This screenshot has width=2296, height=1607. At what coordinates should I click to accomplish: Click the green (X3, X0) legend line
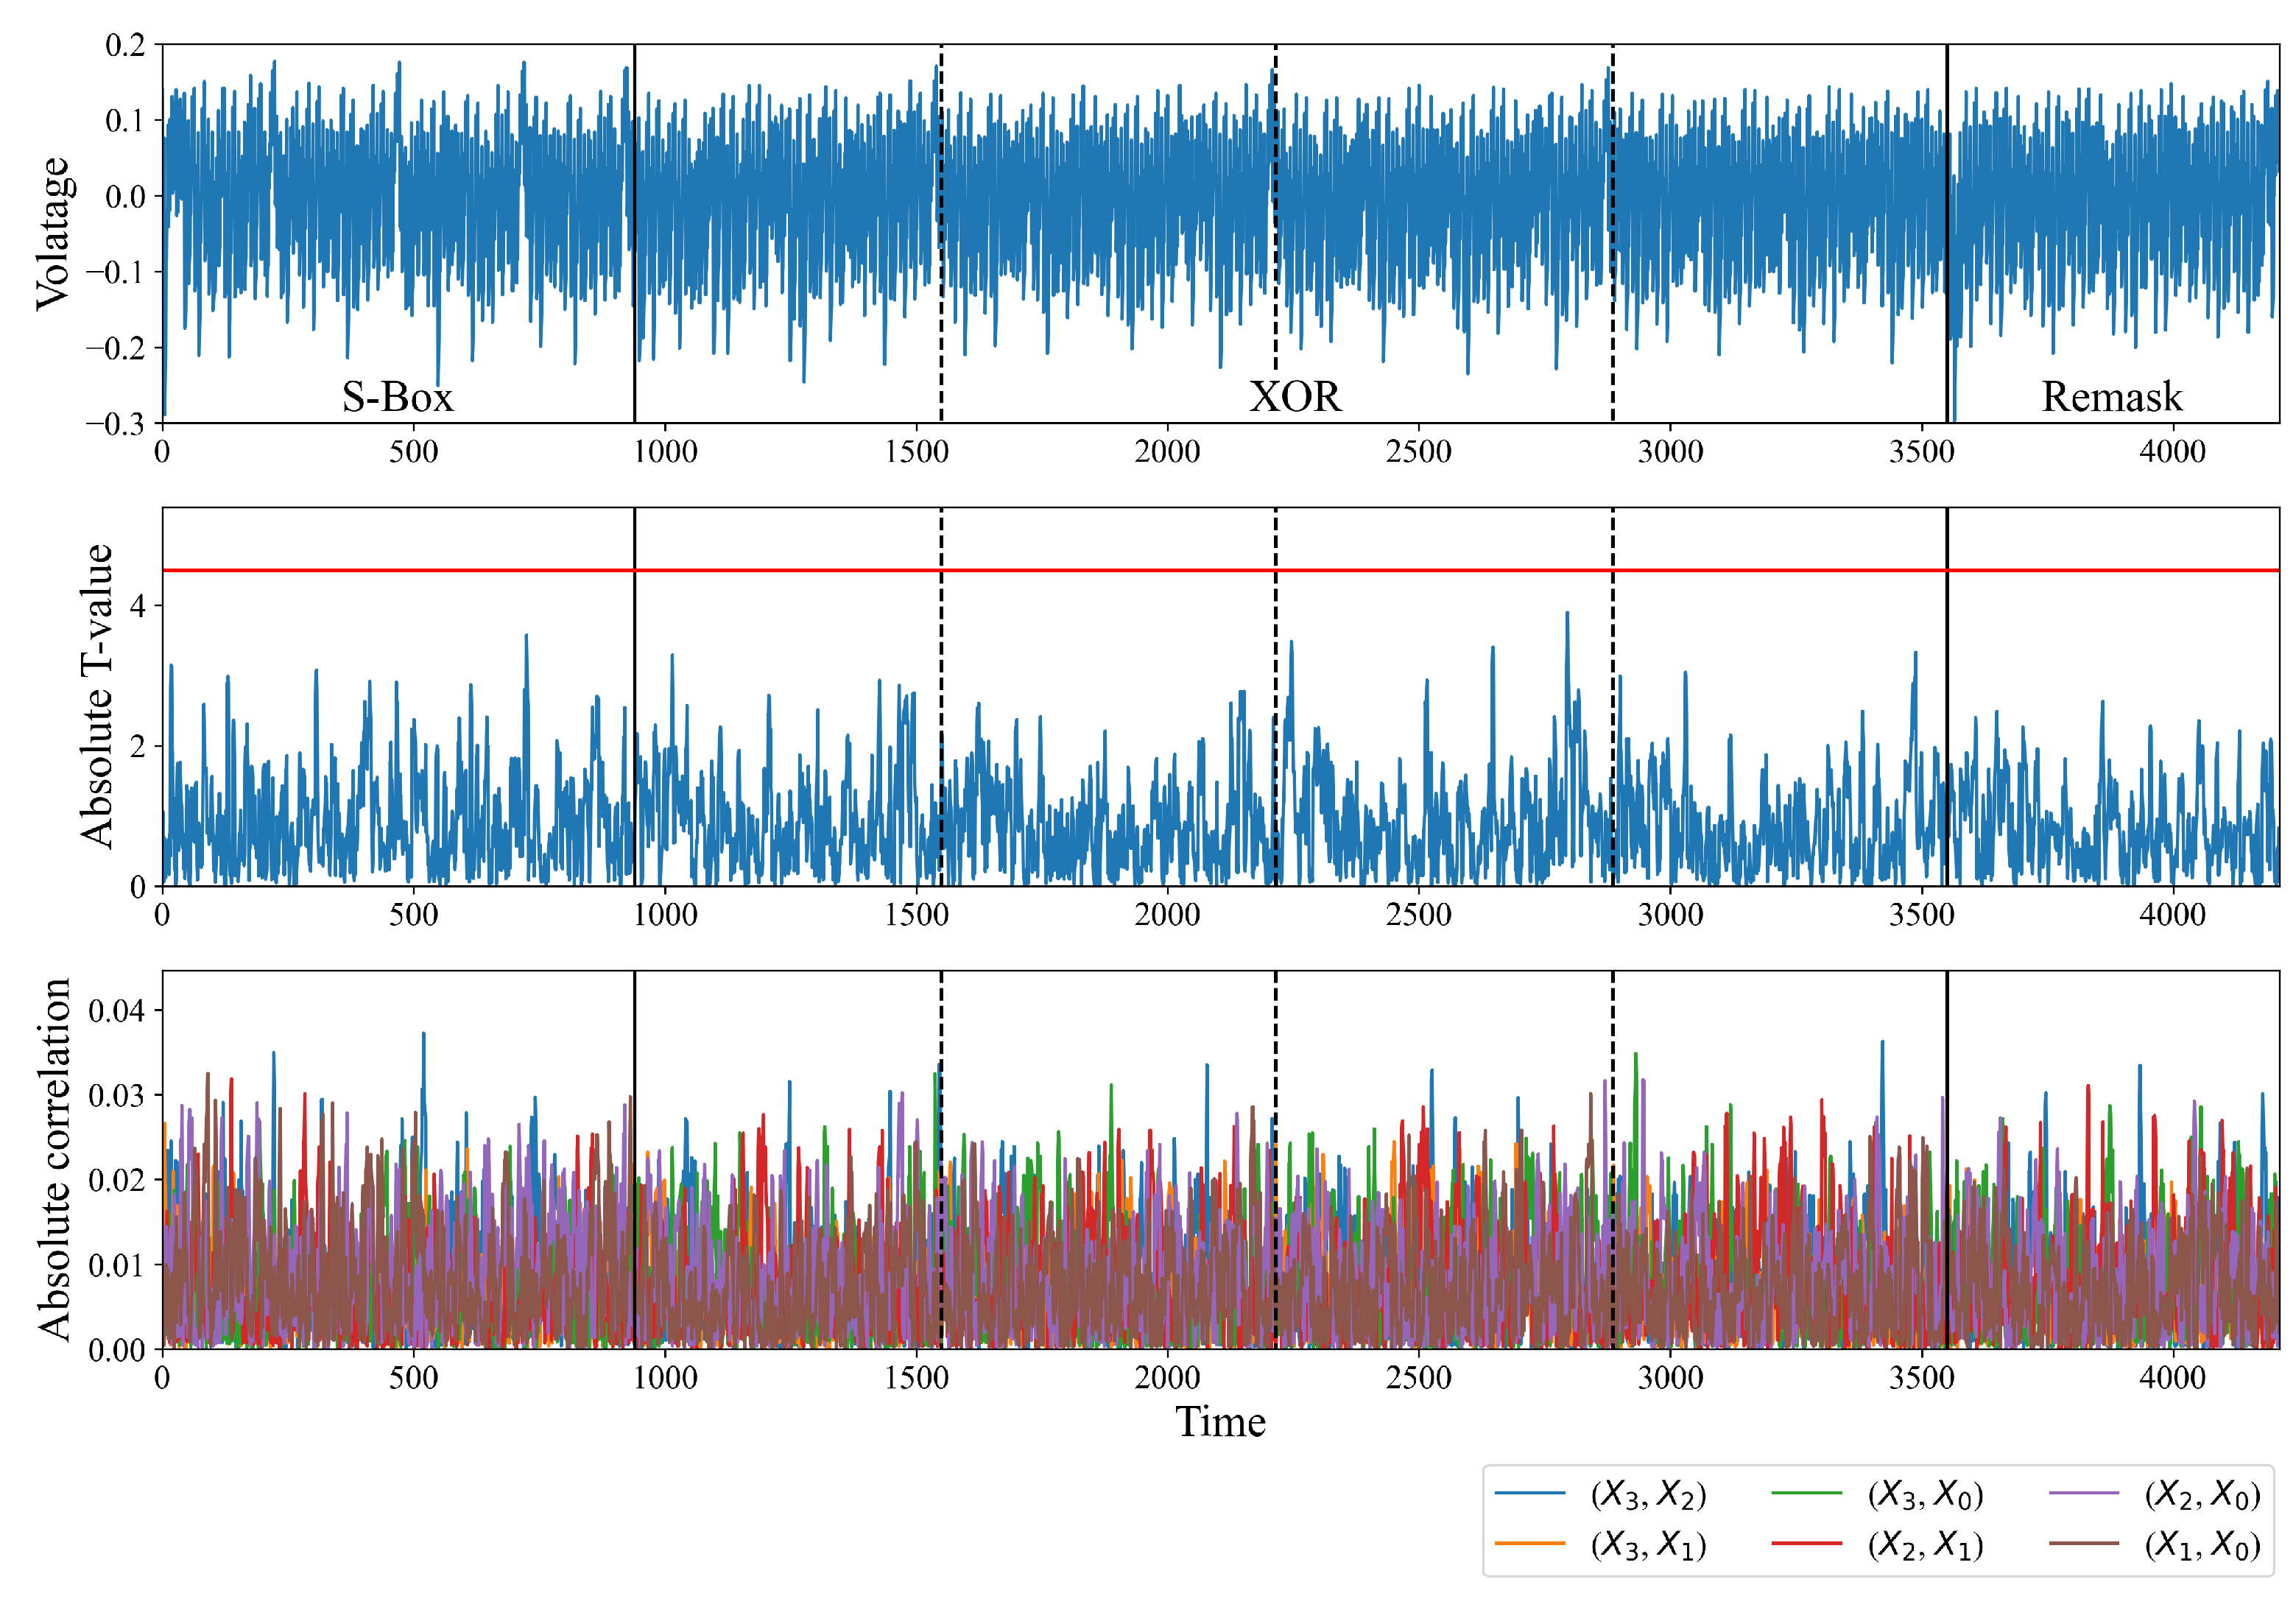(x=1806, y=1493)
